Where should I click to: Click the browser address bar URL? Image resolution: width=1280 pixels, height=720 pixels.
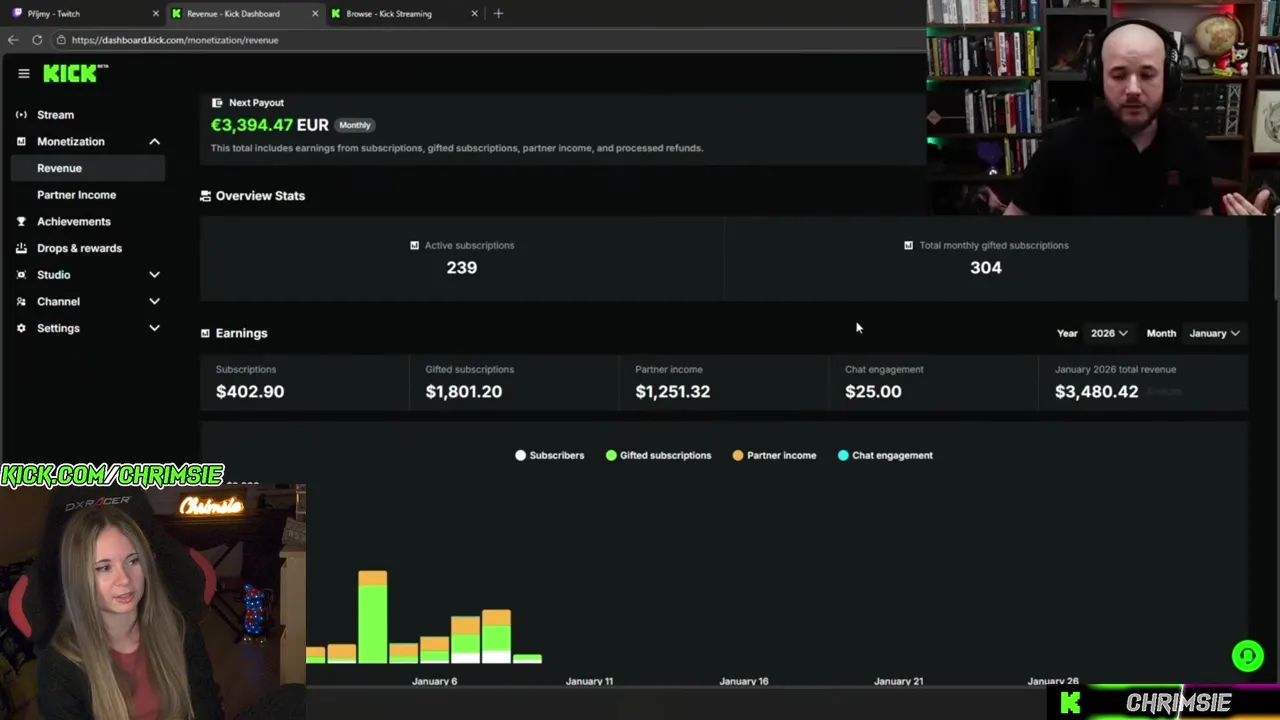175,40
